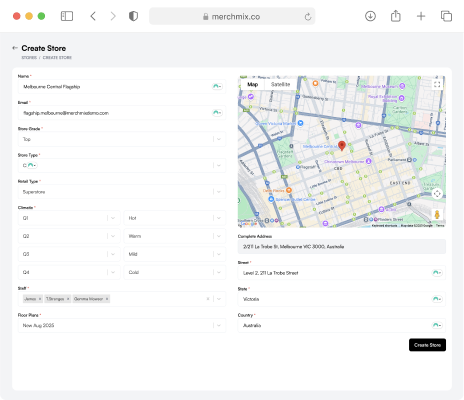Reload the page with the refresh icon
The width and height of the screenshot is (464, 400).
308,16
